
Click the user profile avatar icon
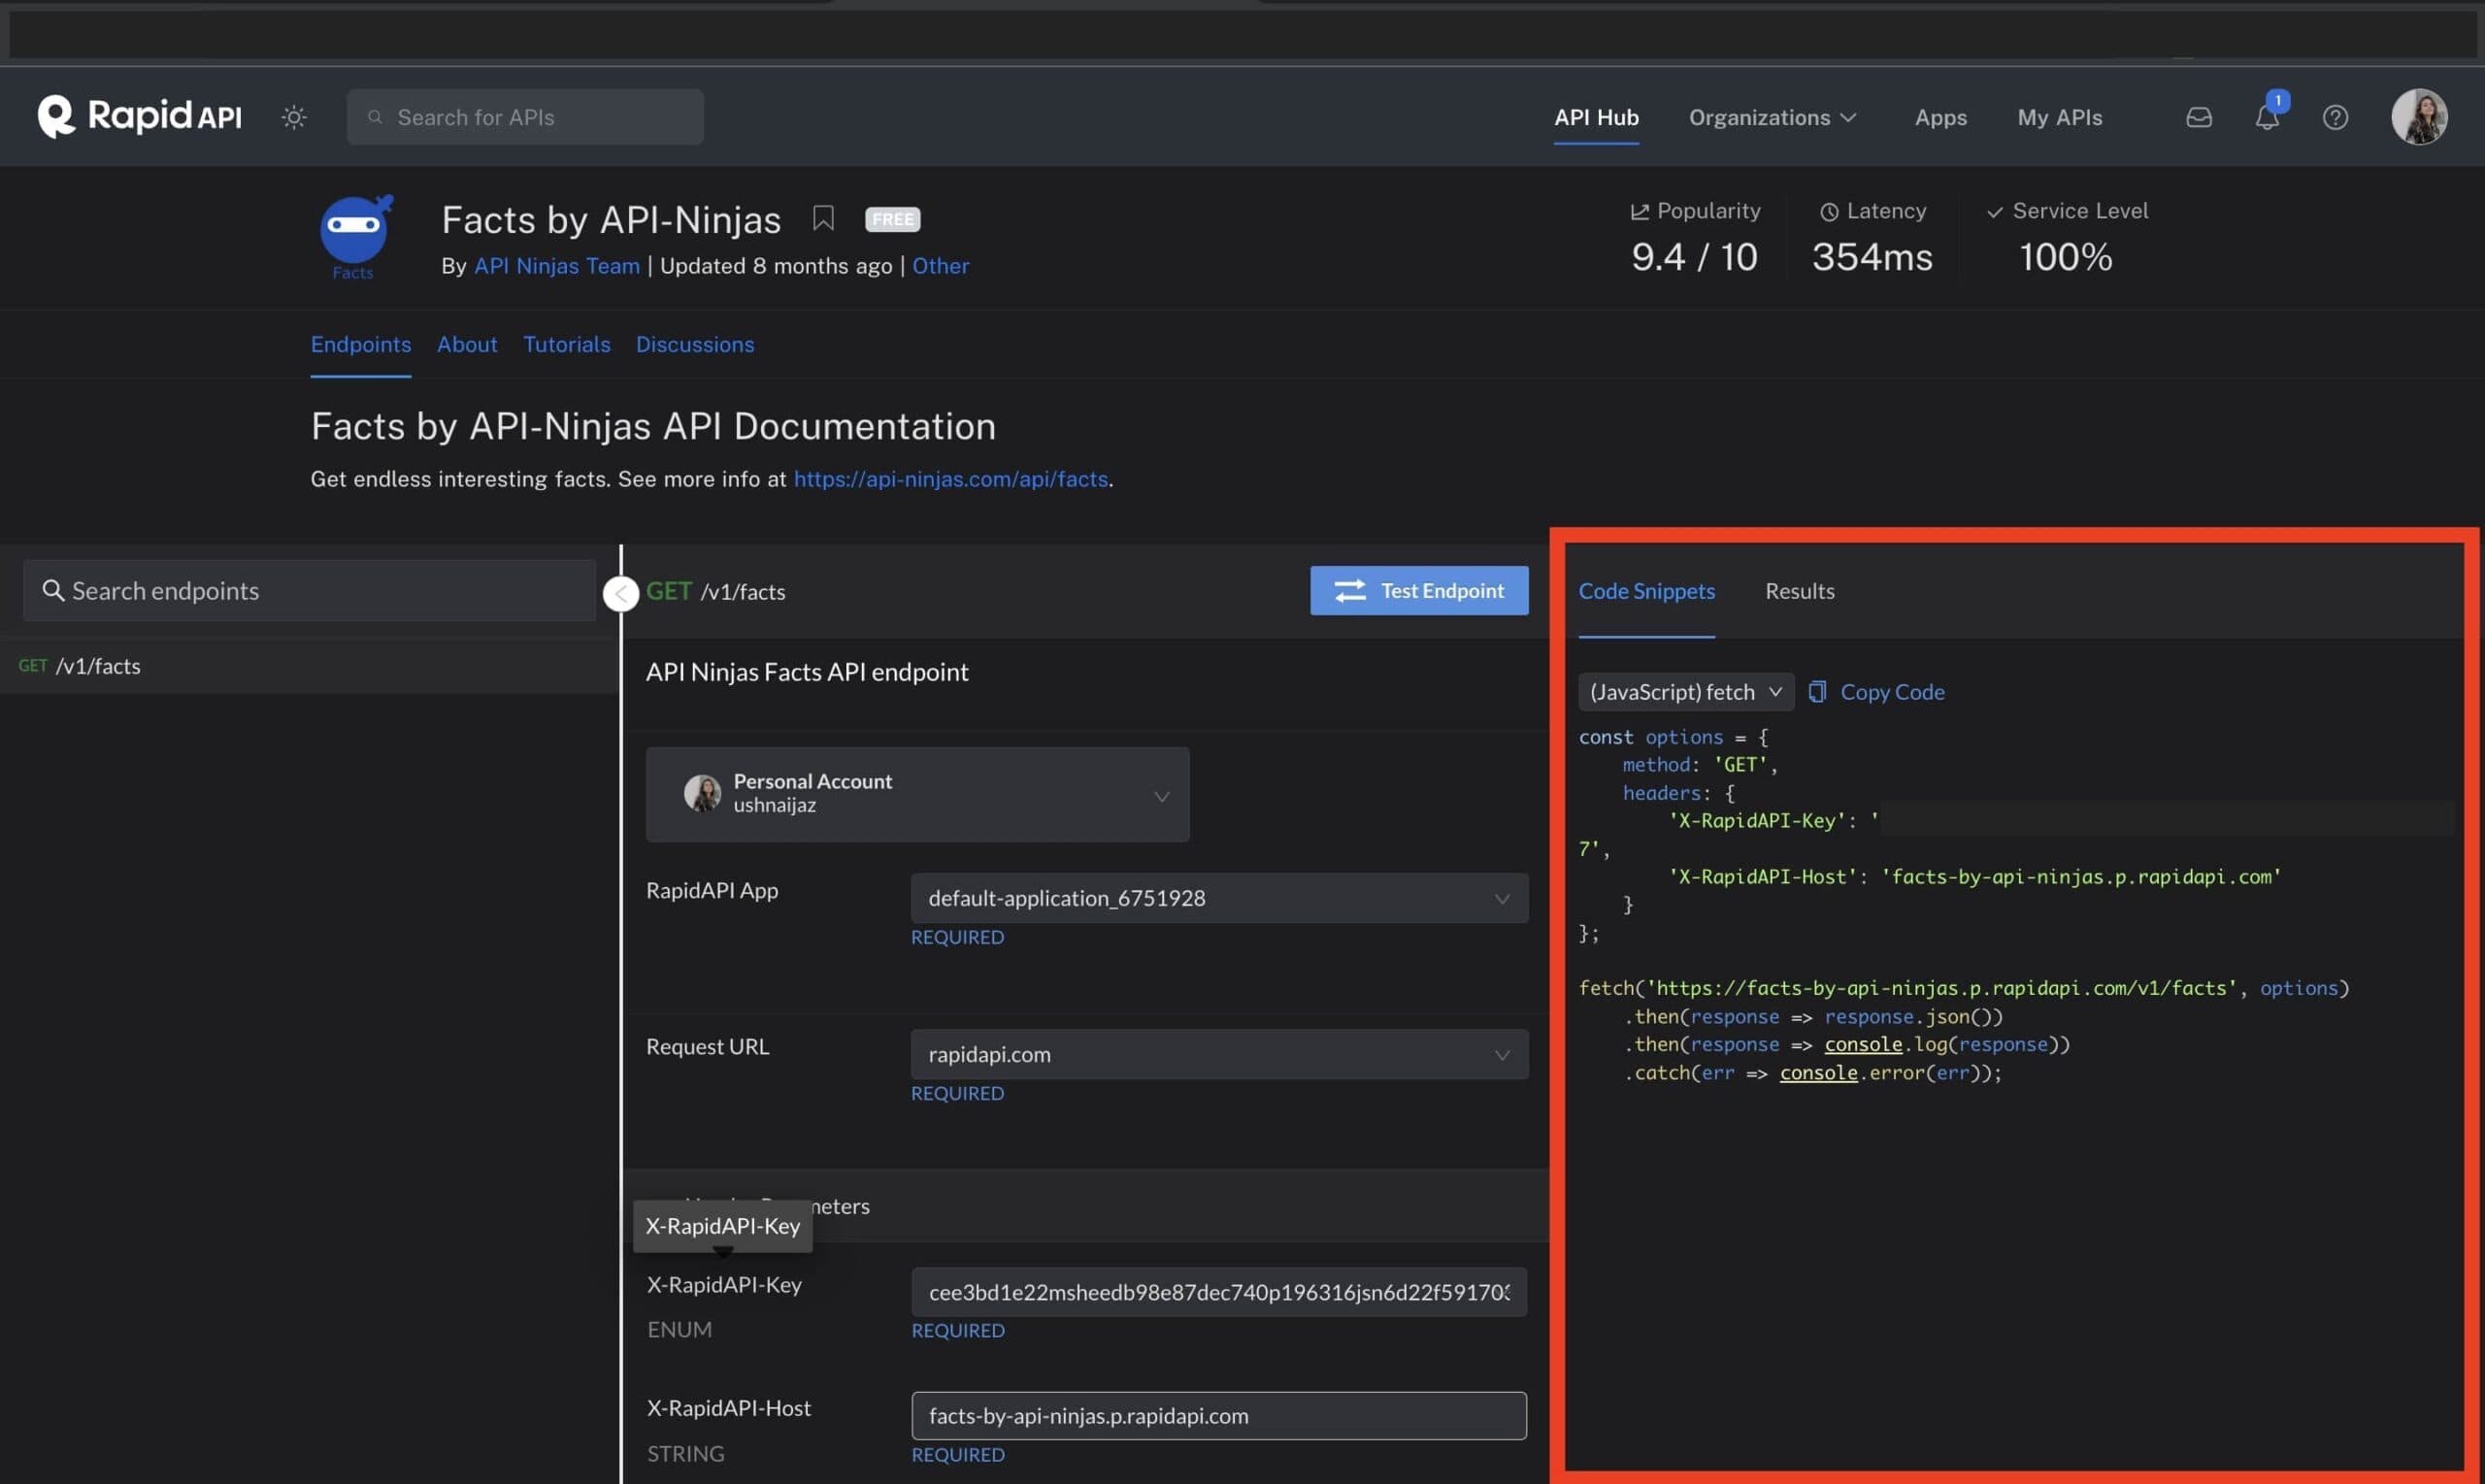pos(2420,116)
